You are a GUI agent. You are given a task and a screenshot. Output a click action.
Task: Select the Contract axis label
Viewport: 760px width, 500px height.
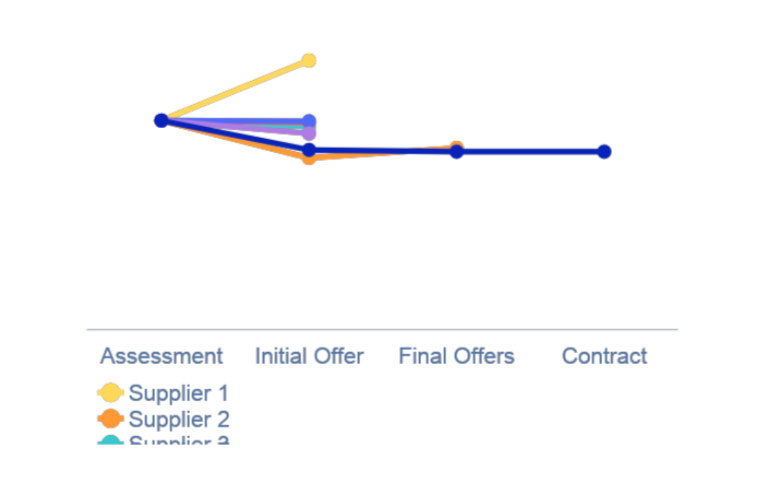coord(604,356)
